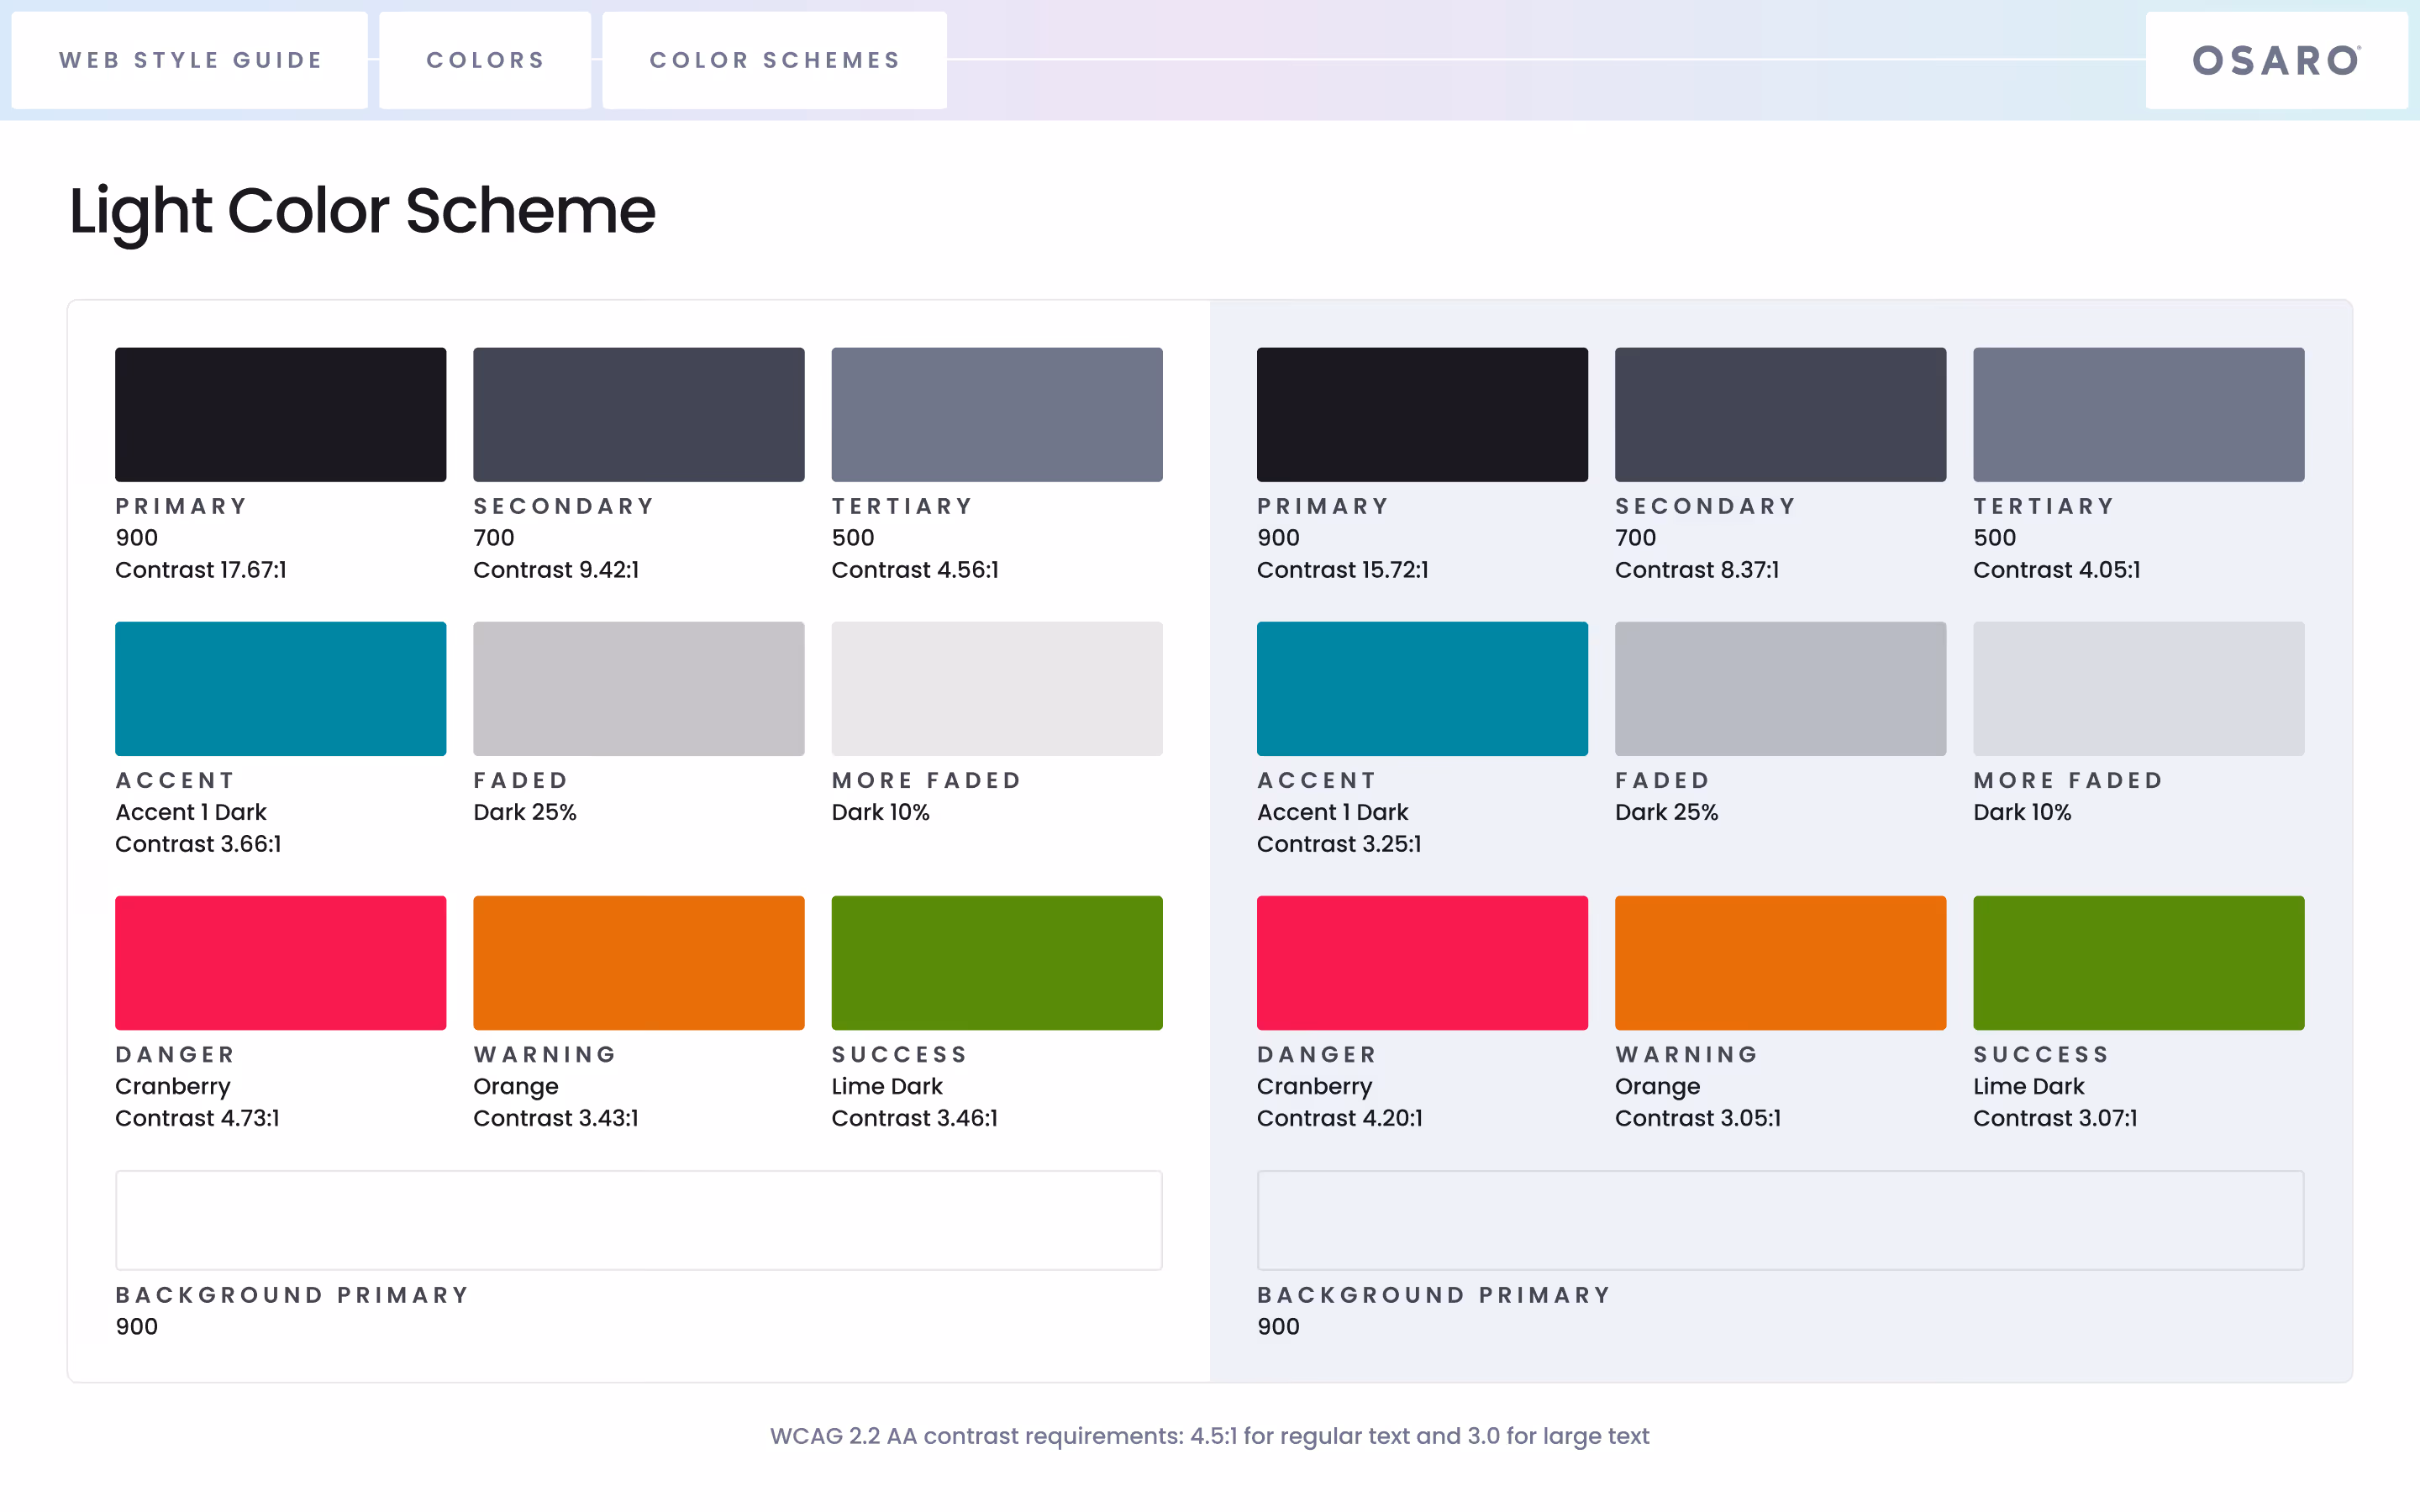The height and width of the screenshot is (1512, 2420).
Task: Click the ACCENT label on white panel
Action: click(x=175, y=780)
